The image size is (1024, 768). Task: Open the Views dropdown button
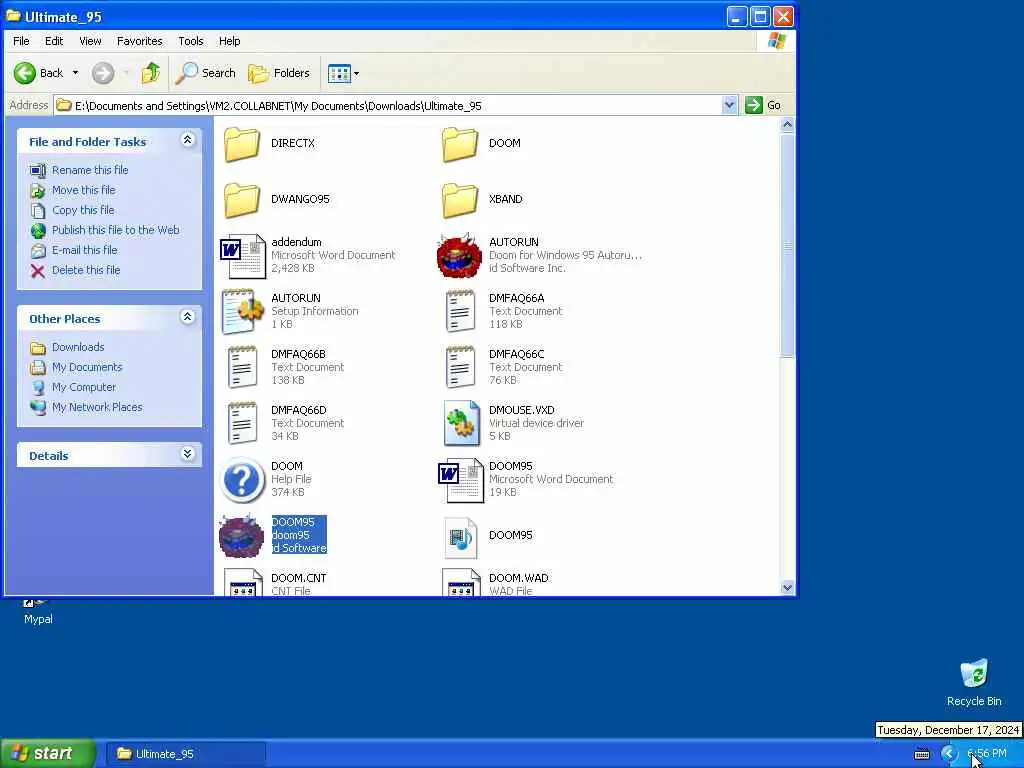coord(343,73)
